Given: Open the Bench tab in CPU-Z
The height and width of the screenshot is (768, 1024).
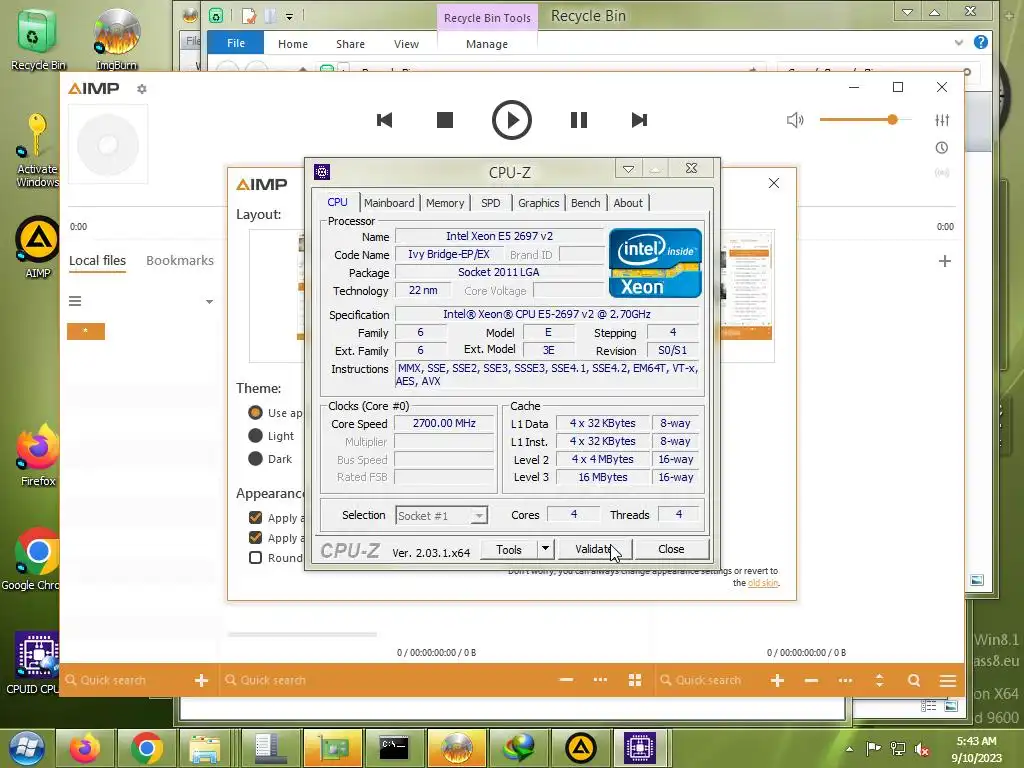Looking at the screenshot, I should click(585, 203).
